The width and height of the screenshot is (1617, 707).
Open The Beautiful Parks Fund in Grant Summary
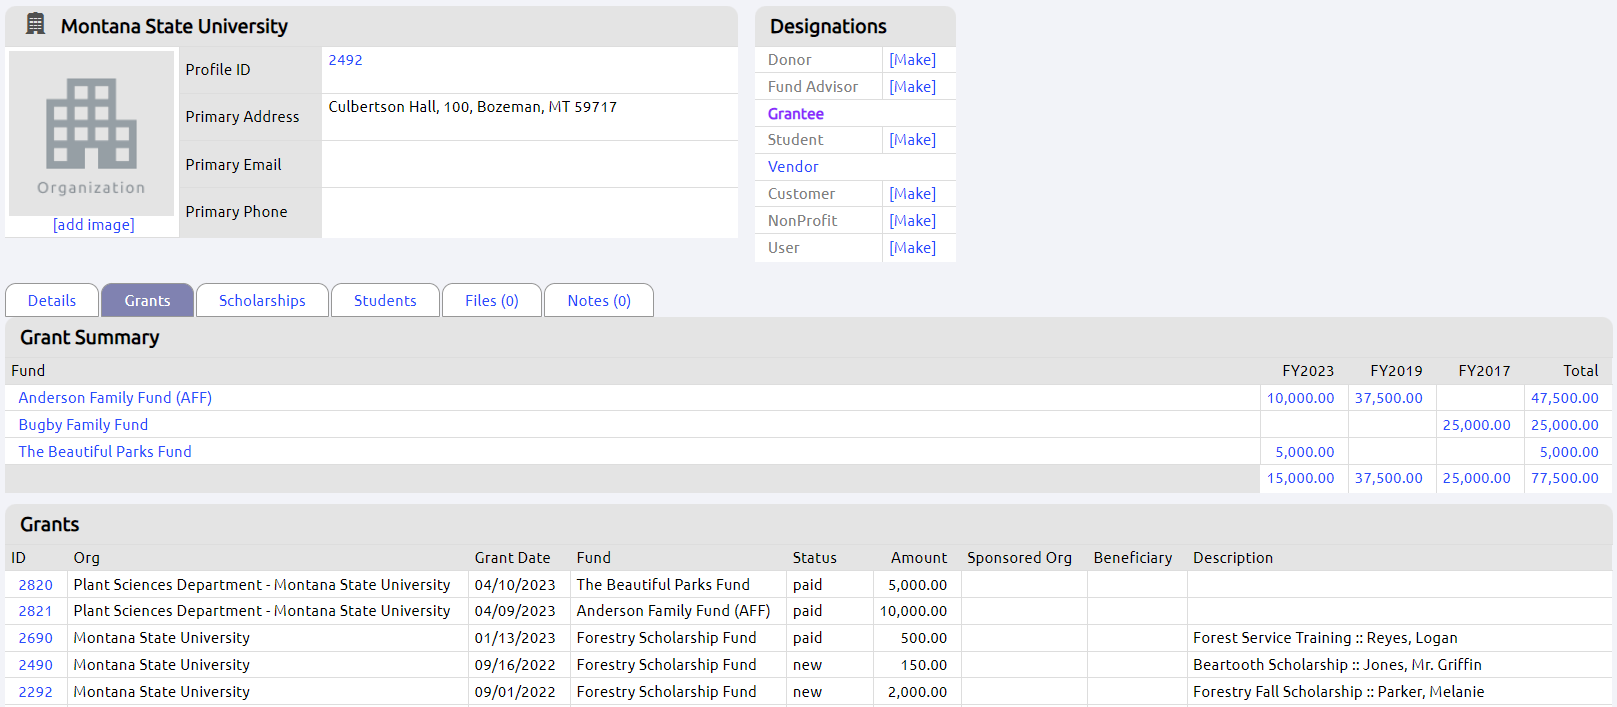coord(105,452)
